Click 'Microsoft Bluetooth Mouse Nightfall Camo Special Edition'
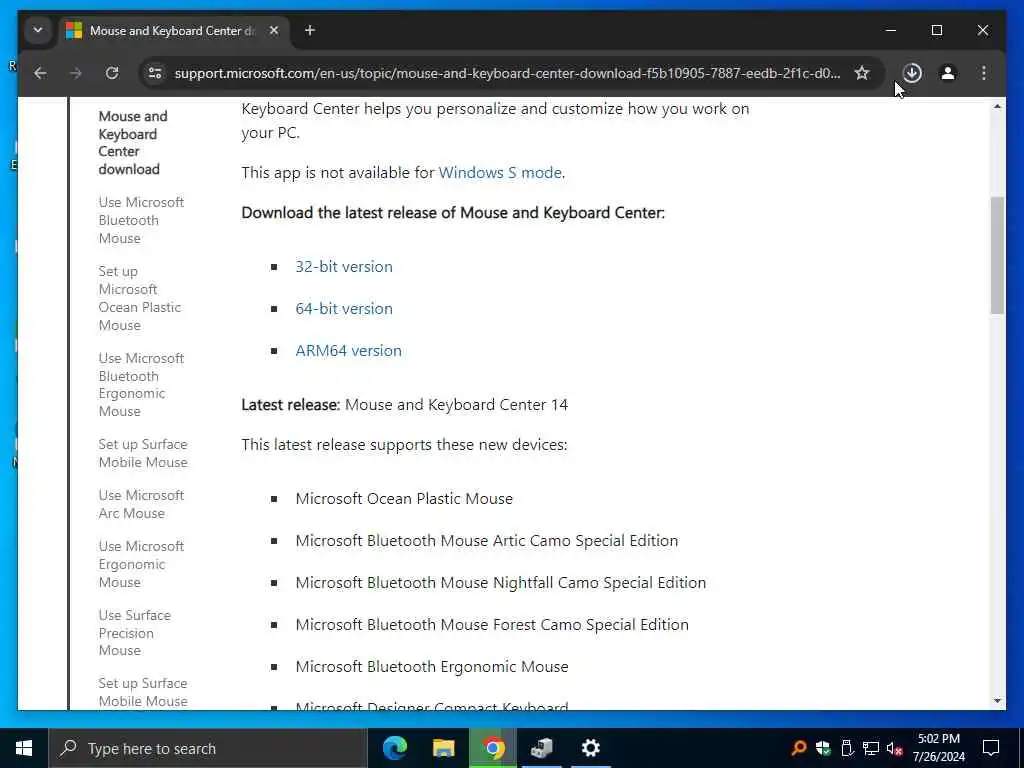 tap(501, 583)
